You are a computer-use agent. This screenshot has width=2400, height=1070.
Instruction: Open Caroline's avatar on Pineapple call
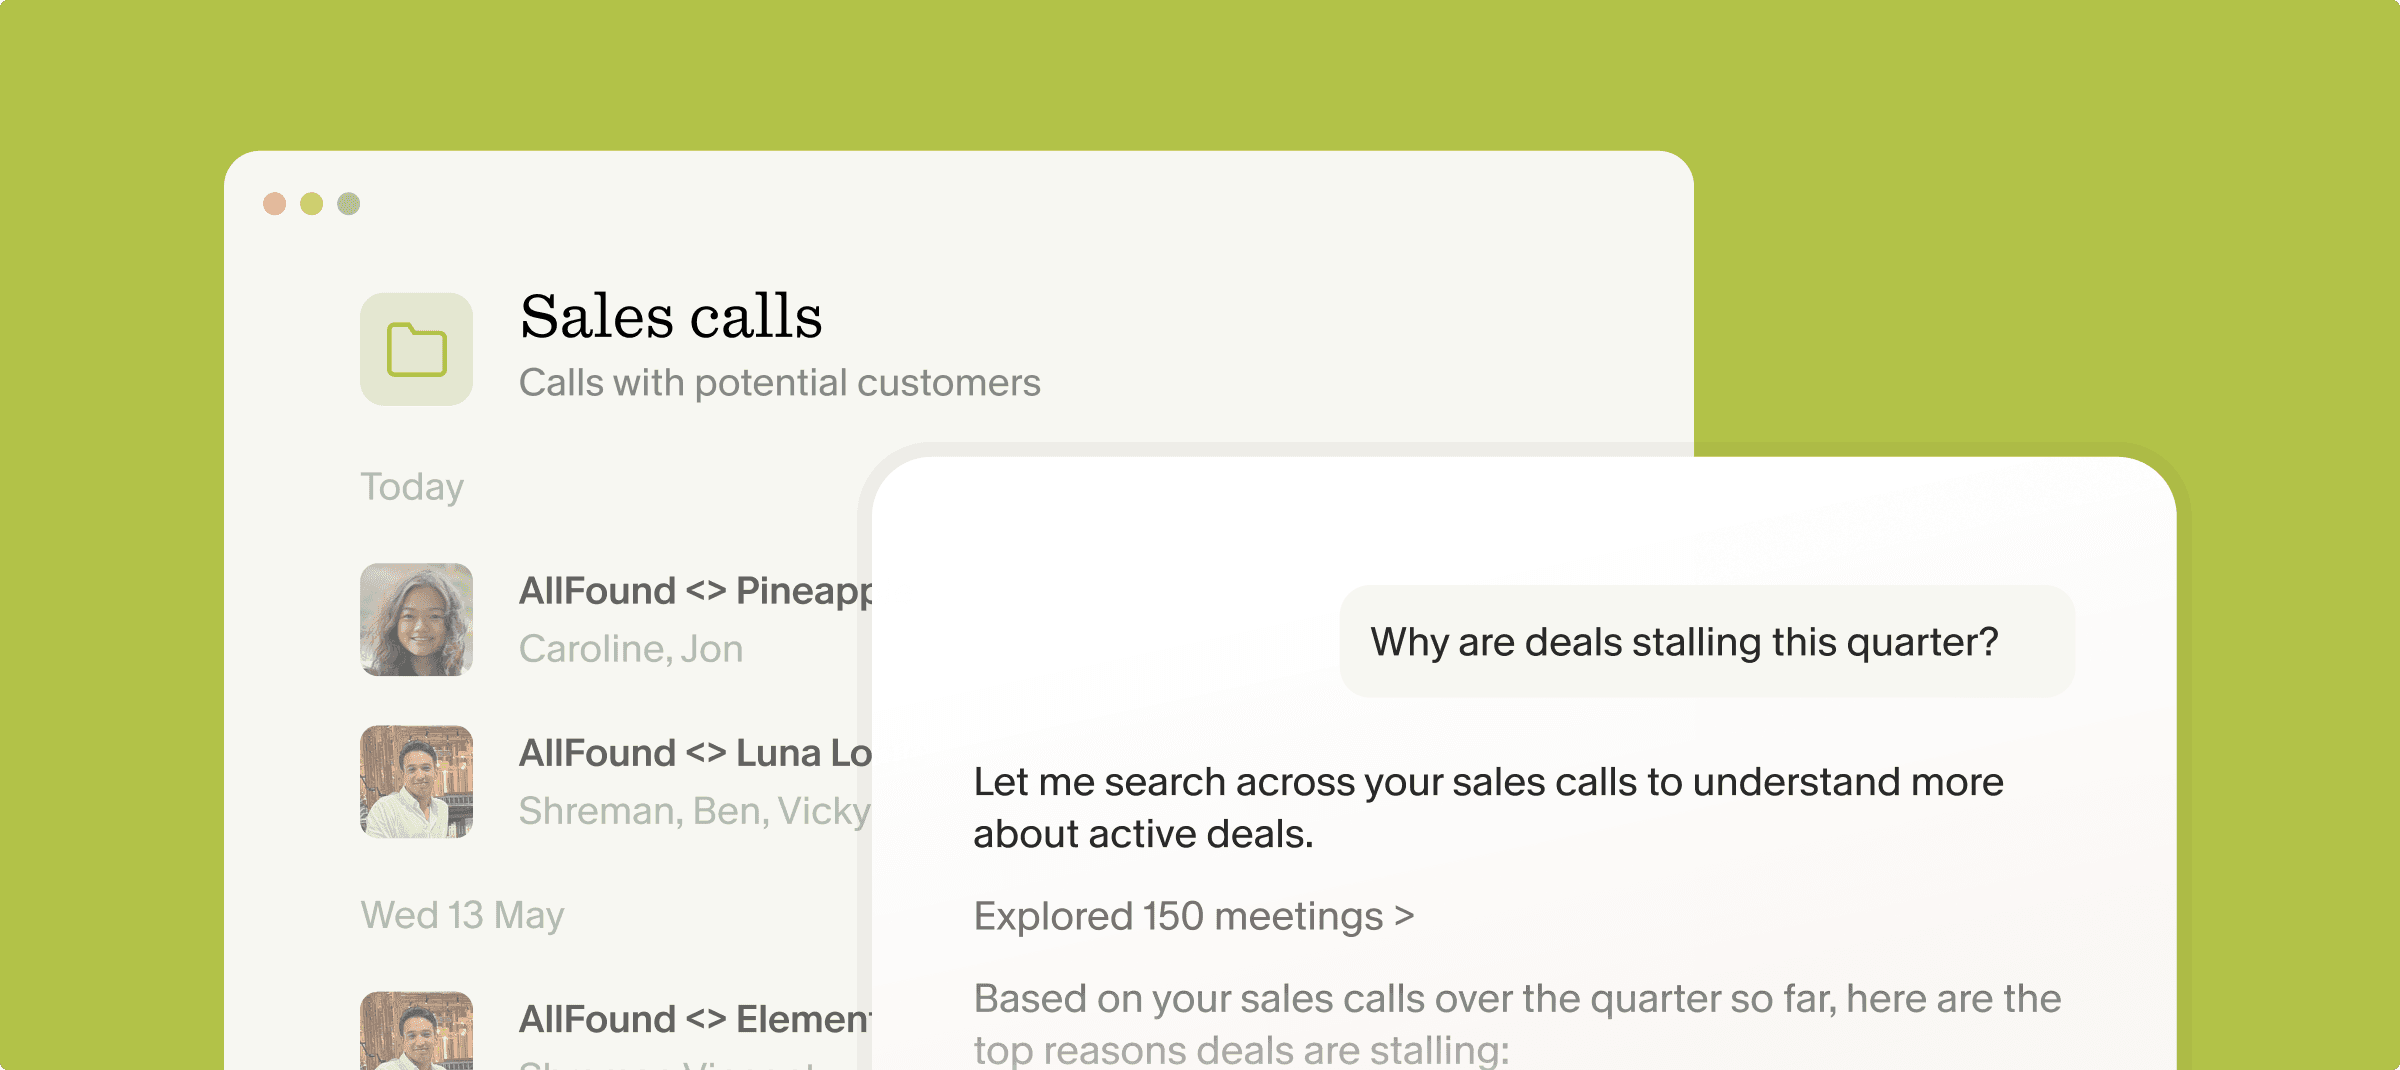pyautogui.click(x=416, y=619)
